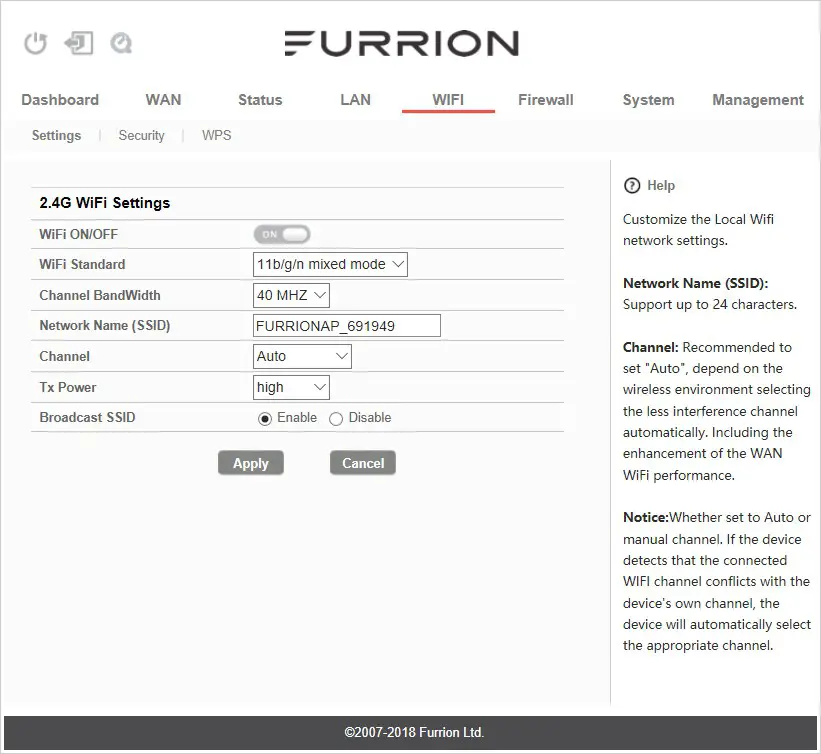Screen dimensions: 821x754
Task: Click the Help question mark icon
Action: 633,185
